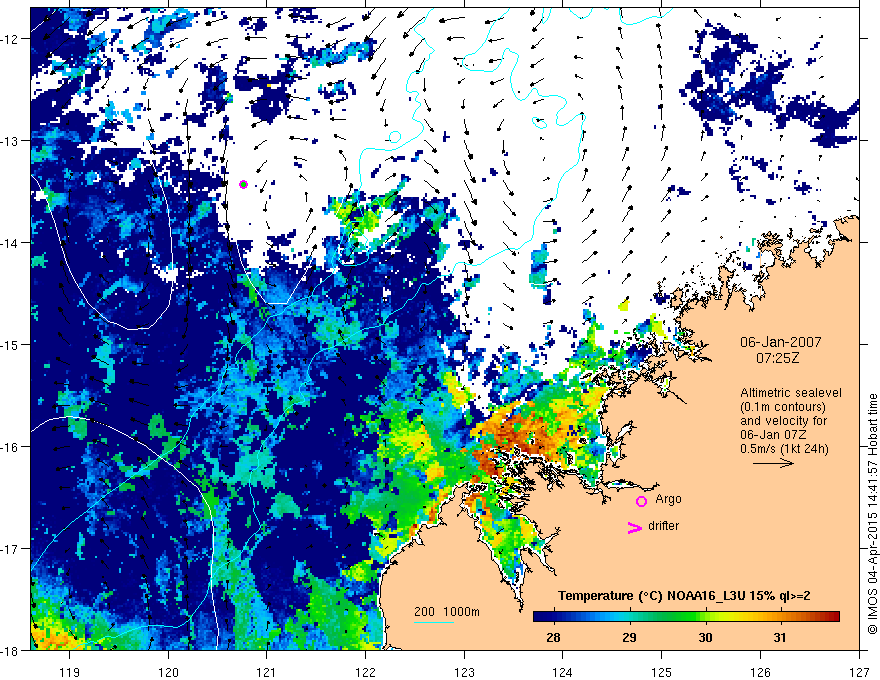The width and height of the screenshot is (880, 680).
Task: Click the 29 value on temperature scale
Action: (x=629, y=637)
